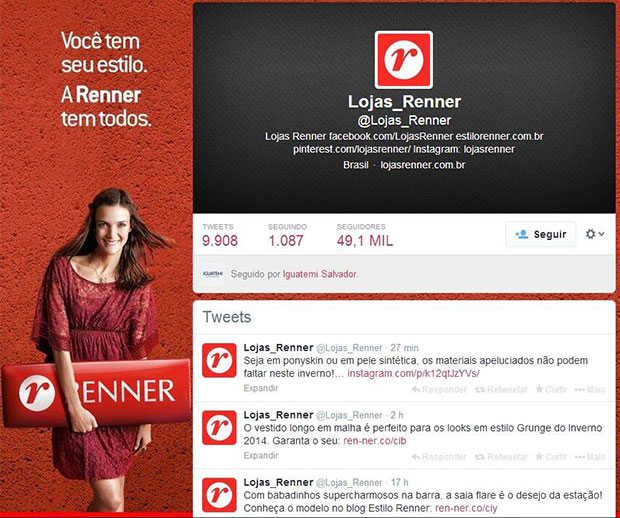Retweet the vestido longo Grunge tweet
The width and height of the screenshot is (620, 518).
tap(501, 457)
